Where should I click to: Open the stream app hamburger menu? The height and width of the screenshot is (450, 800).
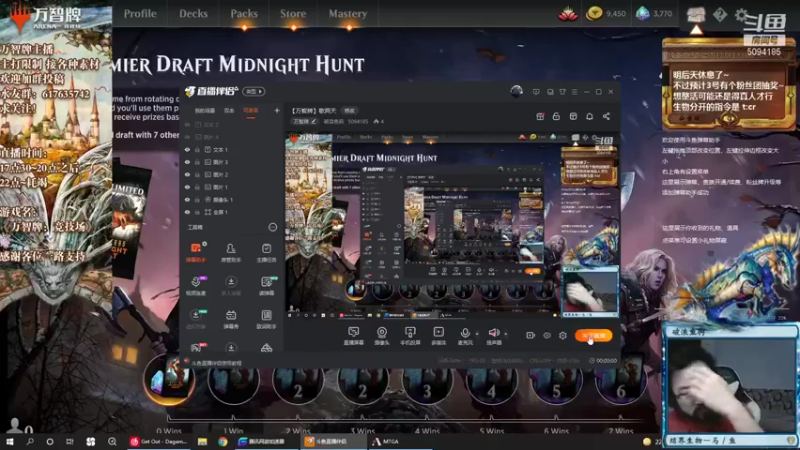pyautogui.click(x=574, y=92)
